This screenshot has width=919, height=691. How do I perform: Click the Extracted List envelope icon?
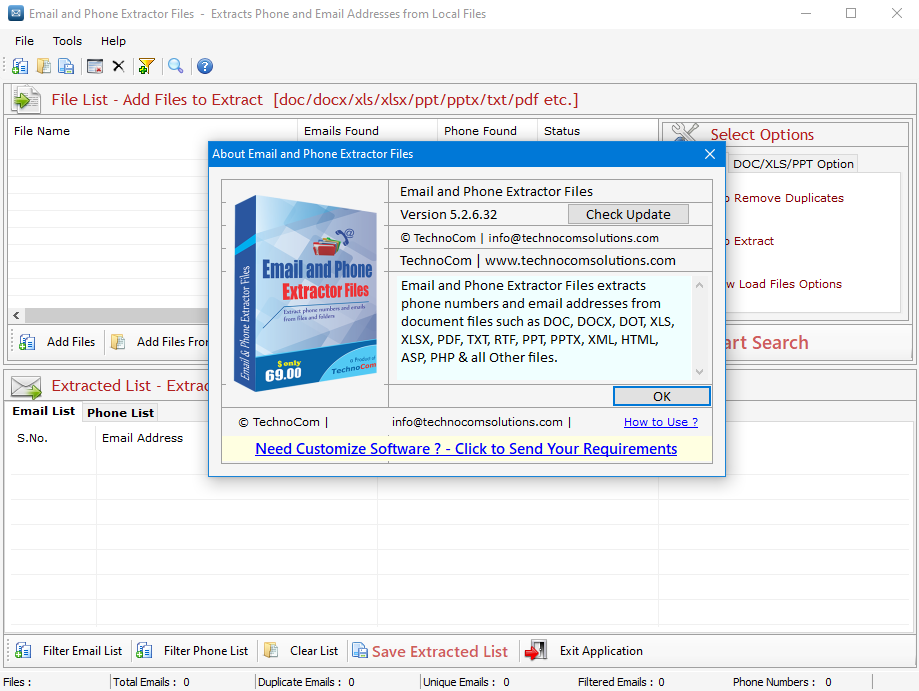pyautogui.click(x=26, y=387)
